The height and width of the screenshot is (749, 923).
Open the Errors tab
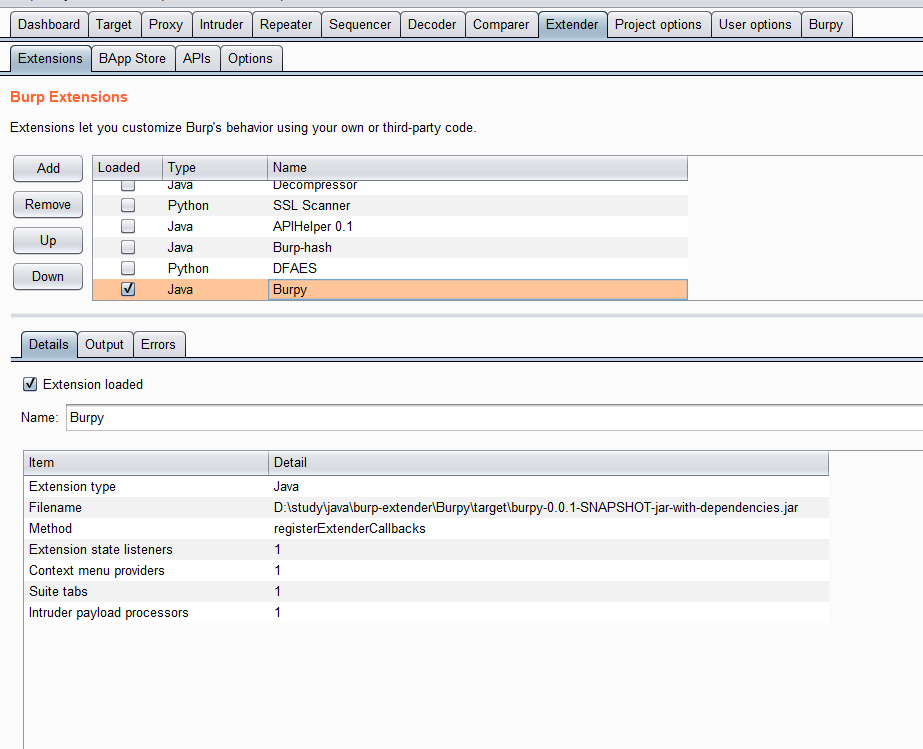click(x=158, y=345)
